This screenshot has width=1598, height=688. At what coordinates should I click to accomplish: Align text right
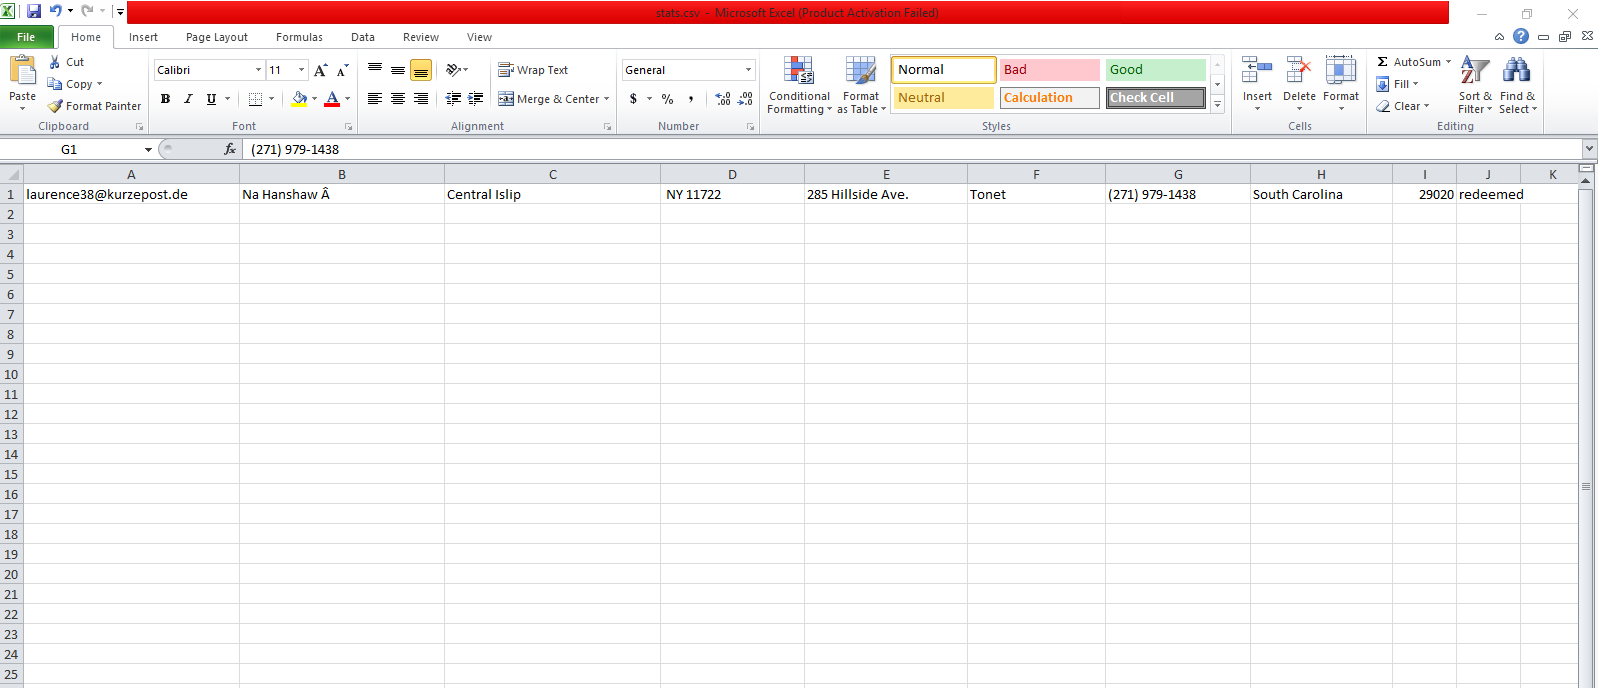tap(421, 99)
